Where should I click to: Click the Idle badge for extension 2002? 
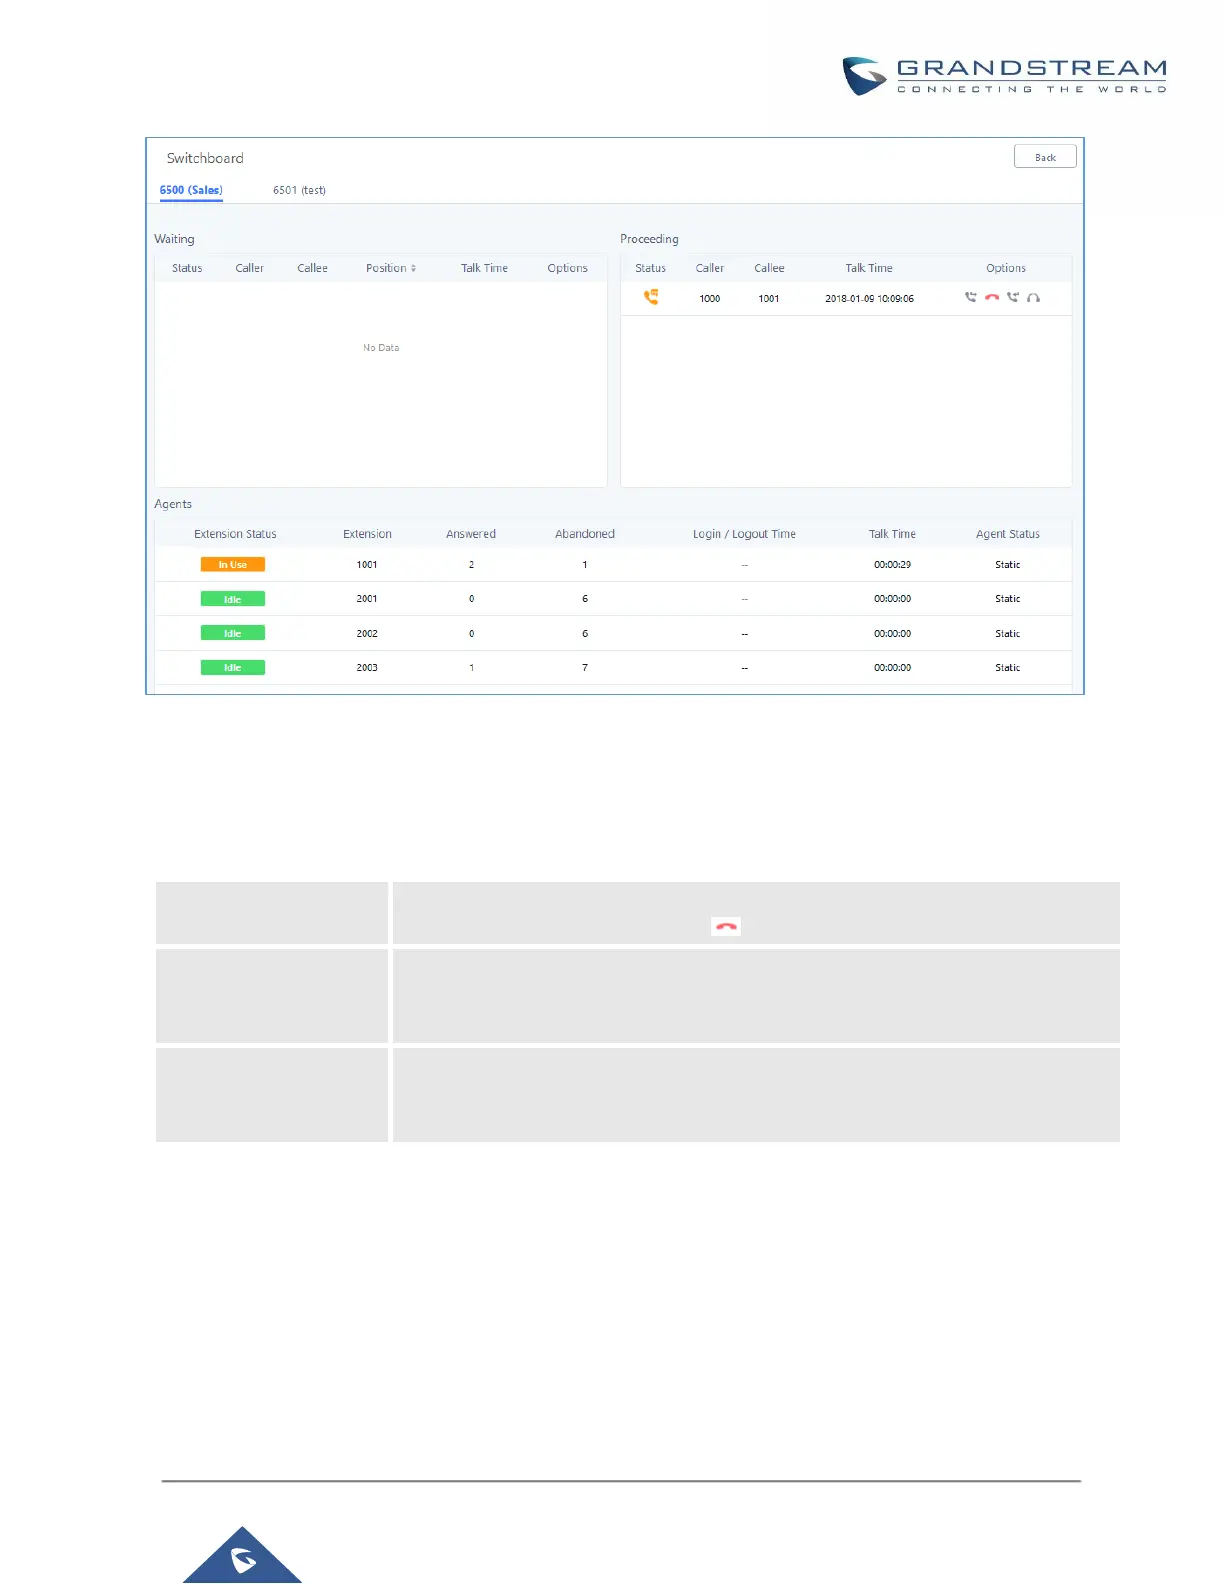click(x=233, y=633)
